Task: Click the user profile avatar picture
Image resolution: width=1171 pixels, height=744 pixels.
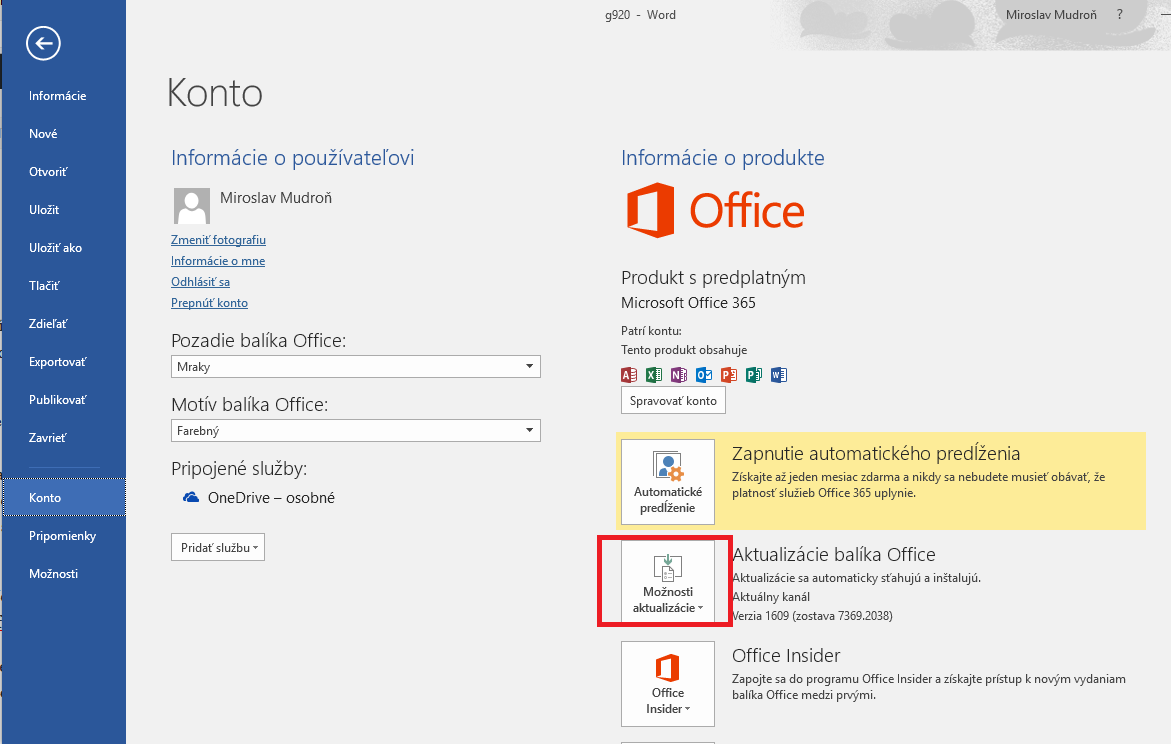Action: click(x=192, y=205)
